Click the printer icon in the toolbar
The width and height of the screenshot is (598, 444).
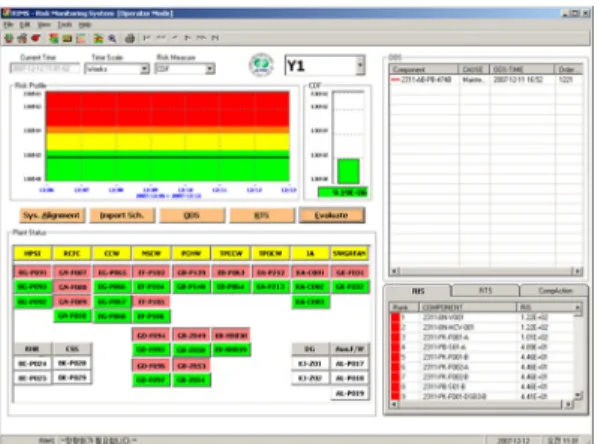[x=130, y=38]
